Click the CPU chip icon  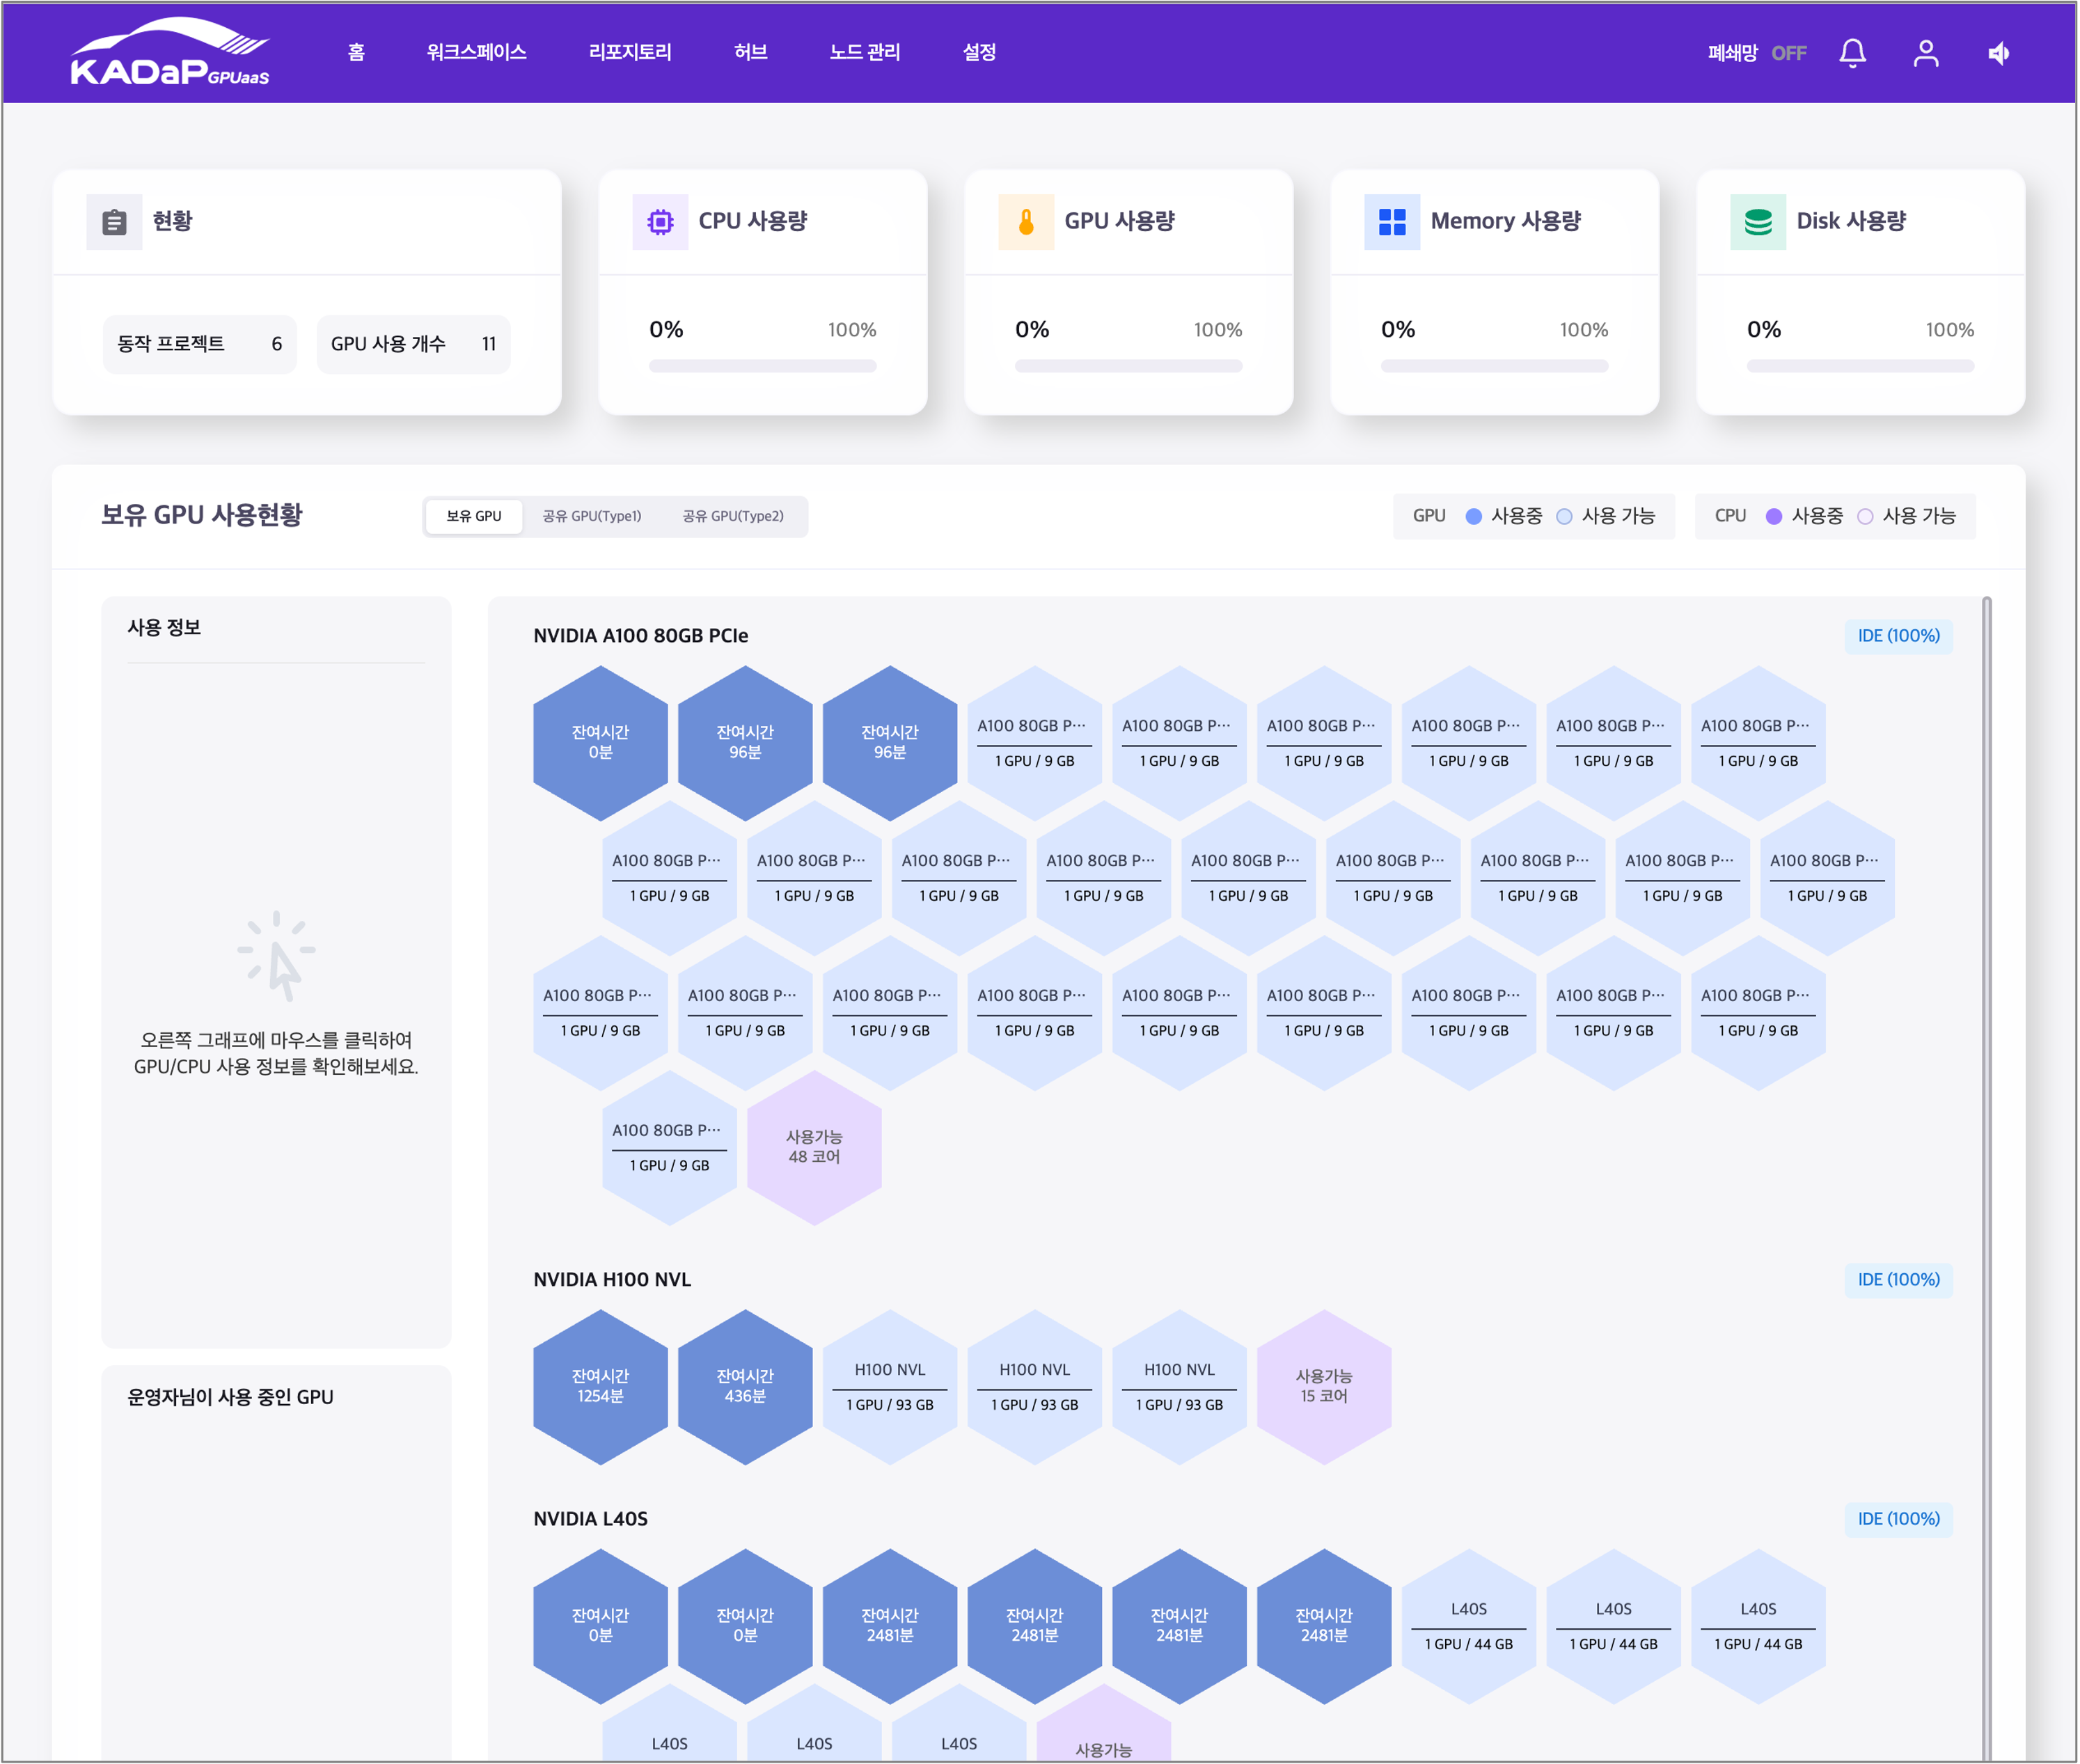[x=660, y=221]
